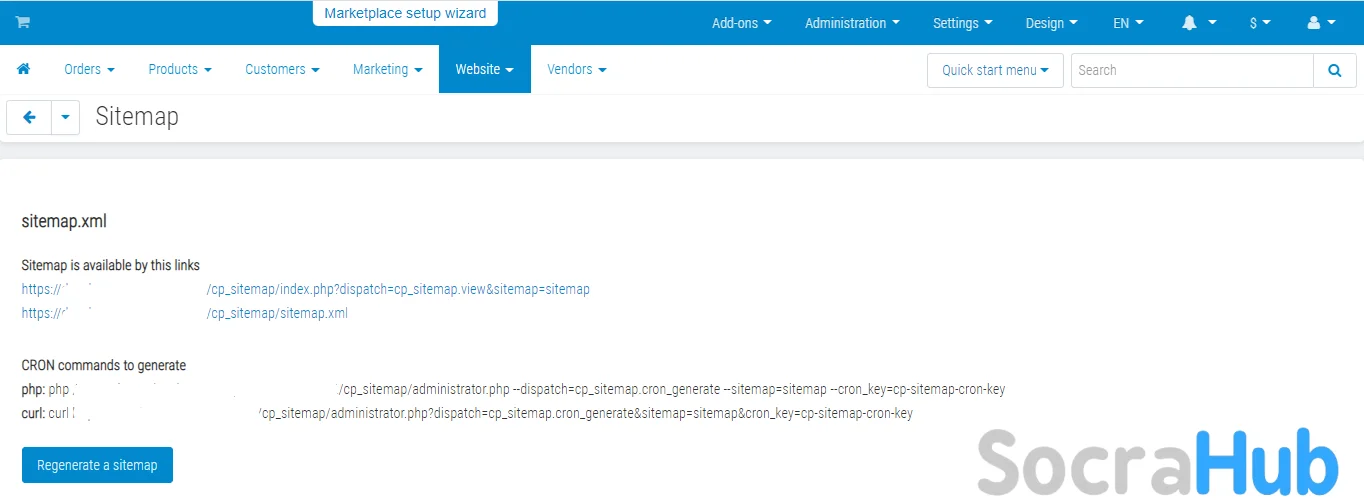Click the shopping cart icon

22,23
